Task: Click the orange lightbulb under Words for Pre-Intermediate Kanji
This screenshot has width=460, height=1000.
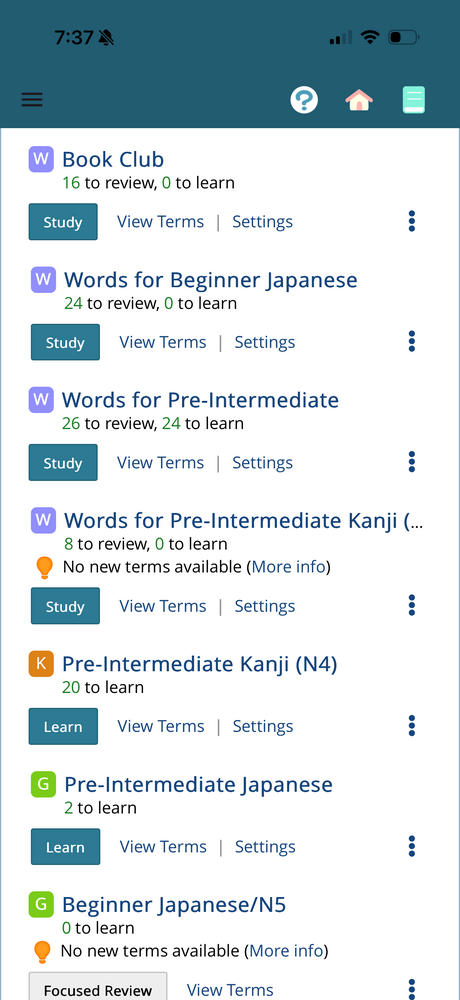Action: click(x=44, y=567)
